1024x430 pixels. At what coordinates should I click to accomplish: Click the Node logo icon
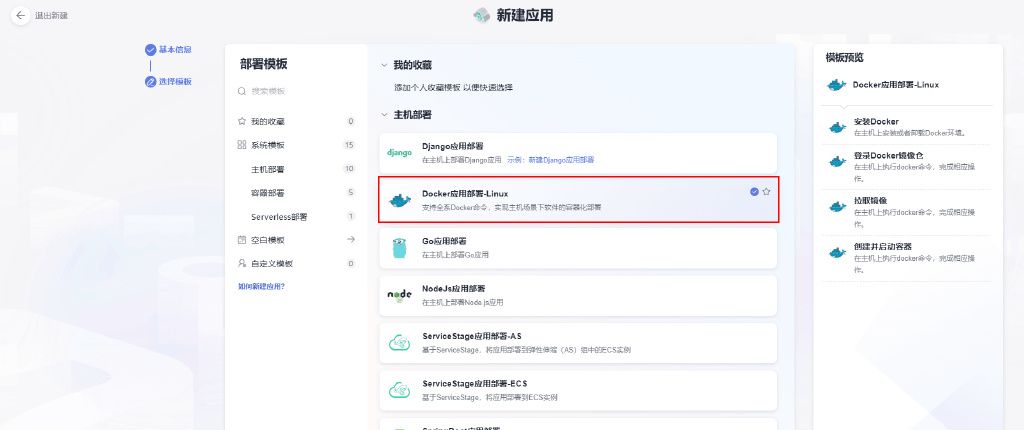399,295
